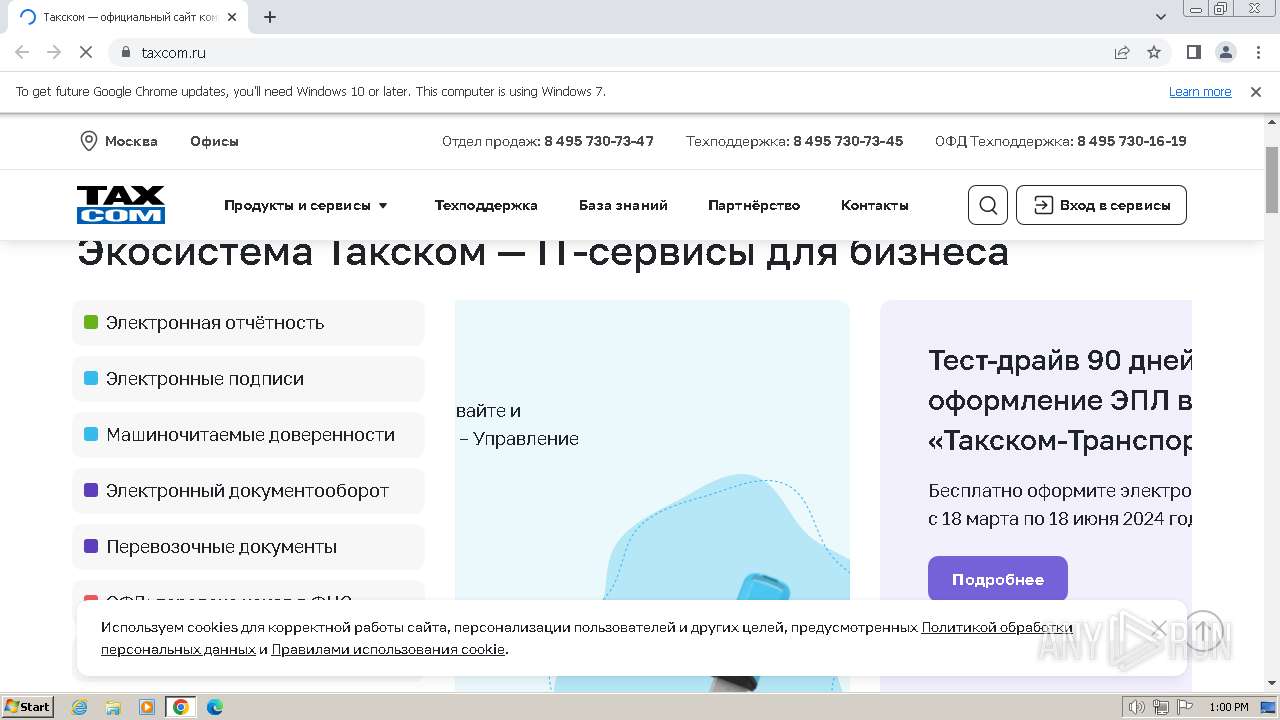Open Партнёрство menu item

click(754, 205)
